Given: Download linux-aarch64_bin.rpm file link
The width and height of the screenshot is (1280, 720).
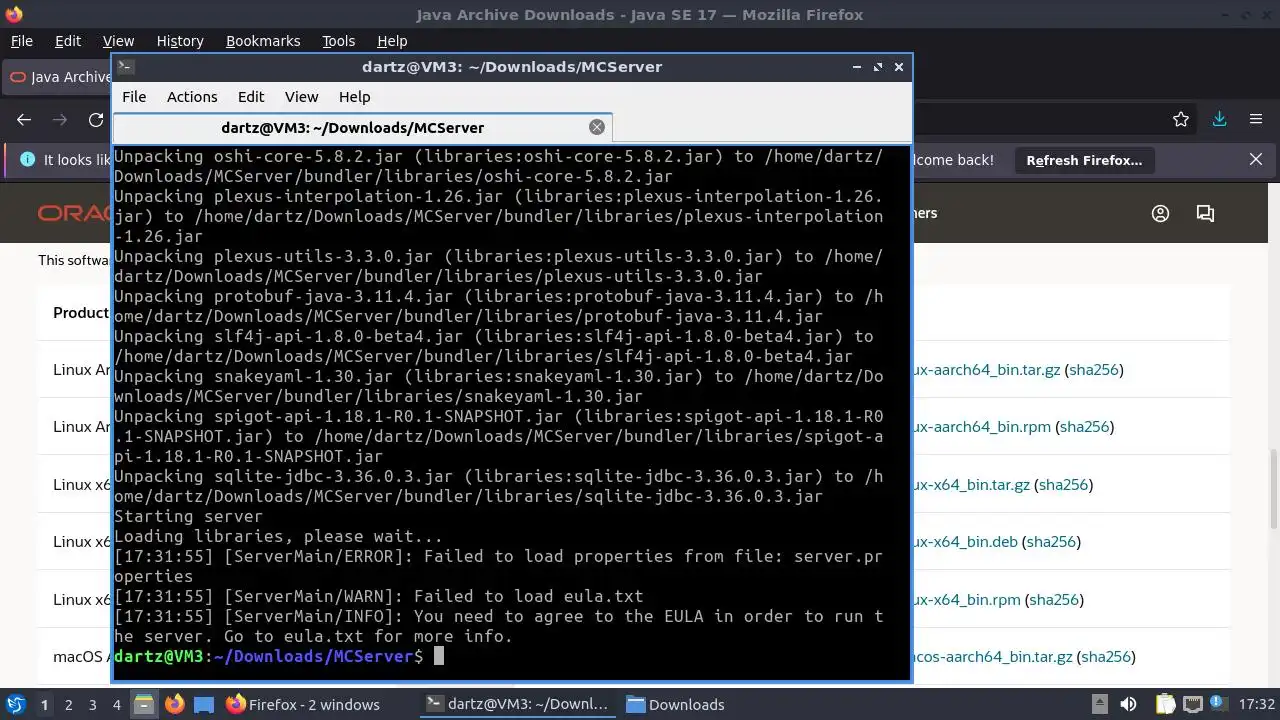Looking at the screenshot, I should pyautogui.click(x=981, y=427).
